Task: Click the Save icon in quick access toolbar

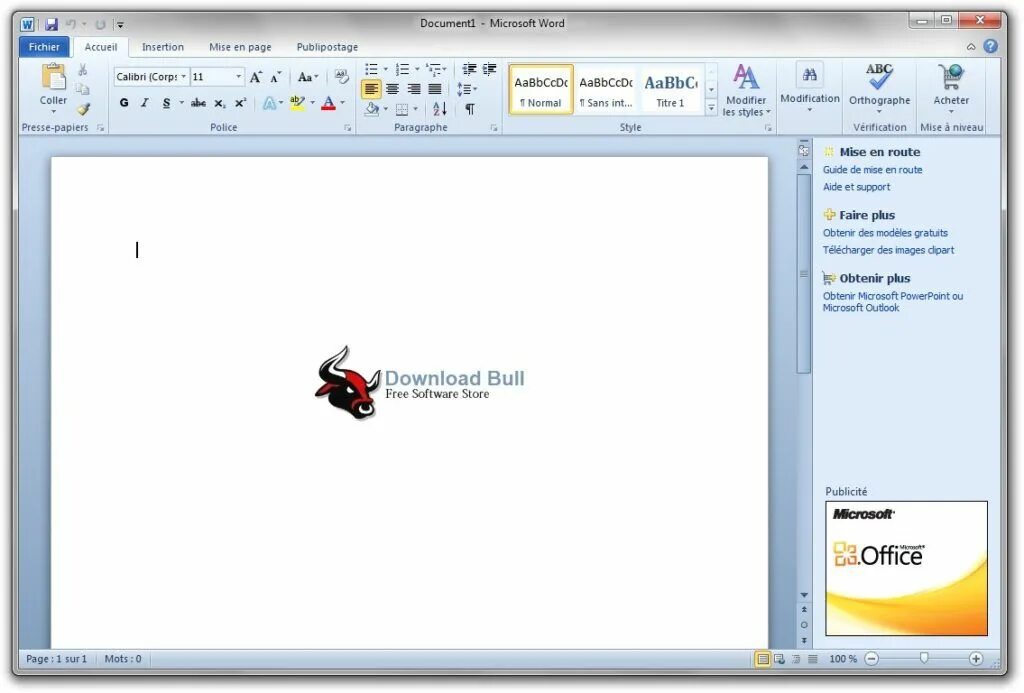Action: 52,25
